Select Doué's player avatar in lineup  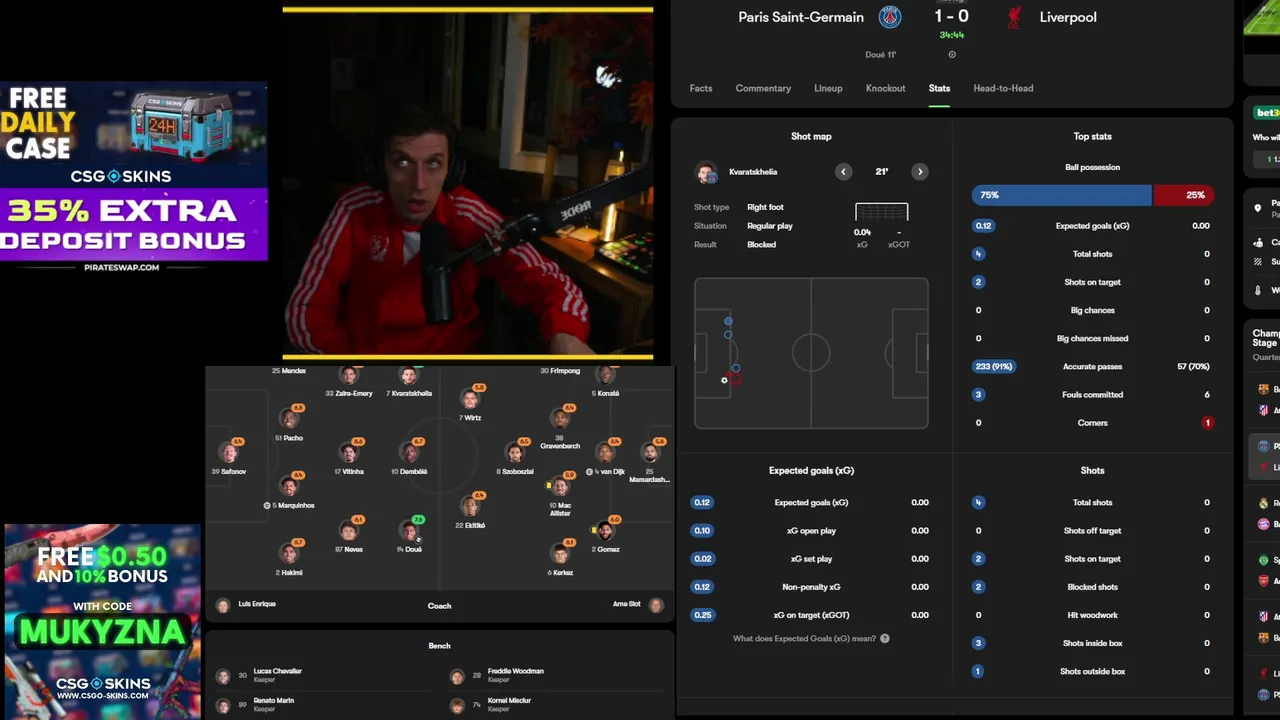pos(409,532)
